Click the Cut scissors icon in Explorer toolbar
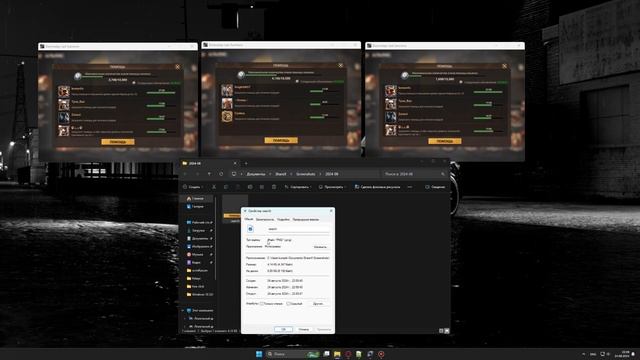This screenshot has width=640, height=360. (214, 187)
